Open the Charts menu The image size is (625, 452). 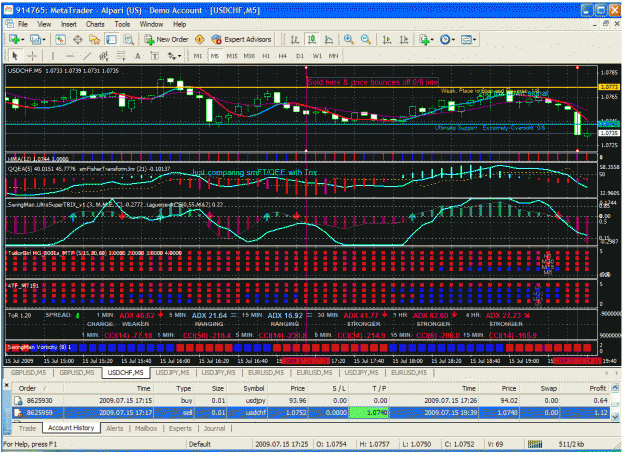point(95,24)
